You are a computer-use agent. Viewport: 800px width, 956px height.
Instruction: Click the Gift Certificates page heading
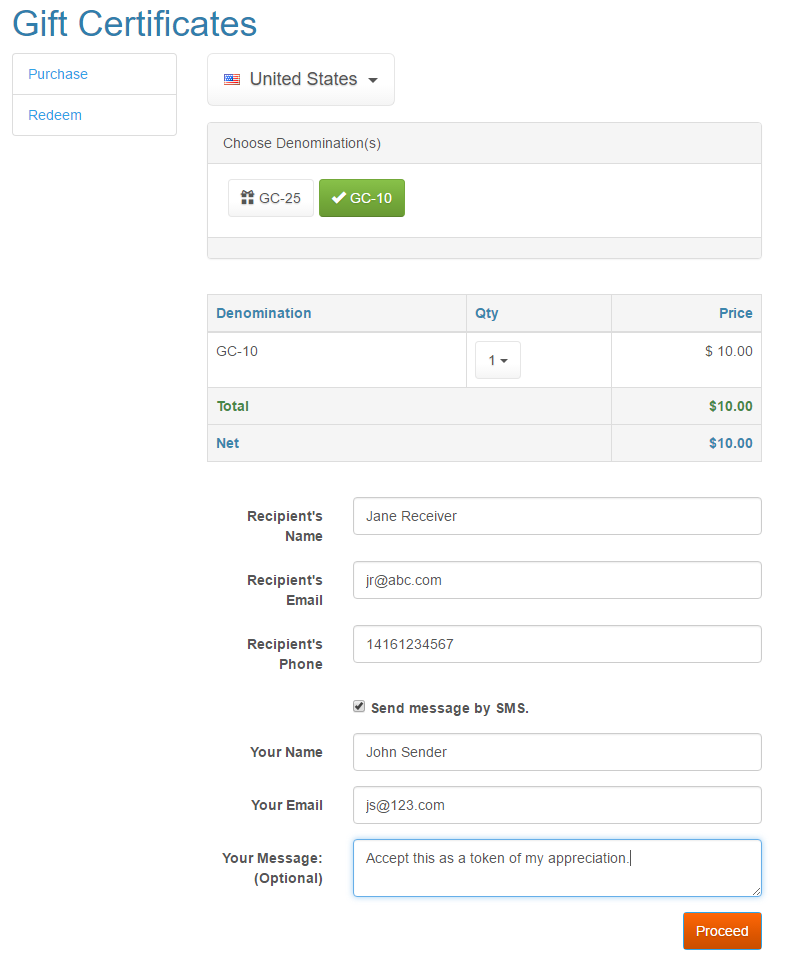tap(135, 24)
